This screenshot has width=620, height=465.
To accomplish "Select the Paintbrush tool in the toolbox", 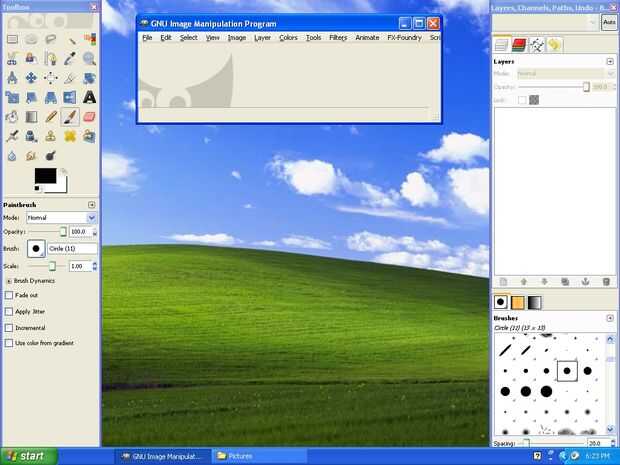I will [x=70, y=117].
